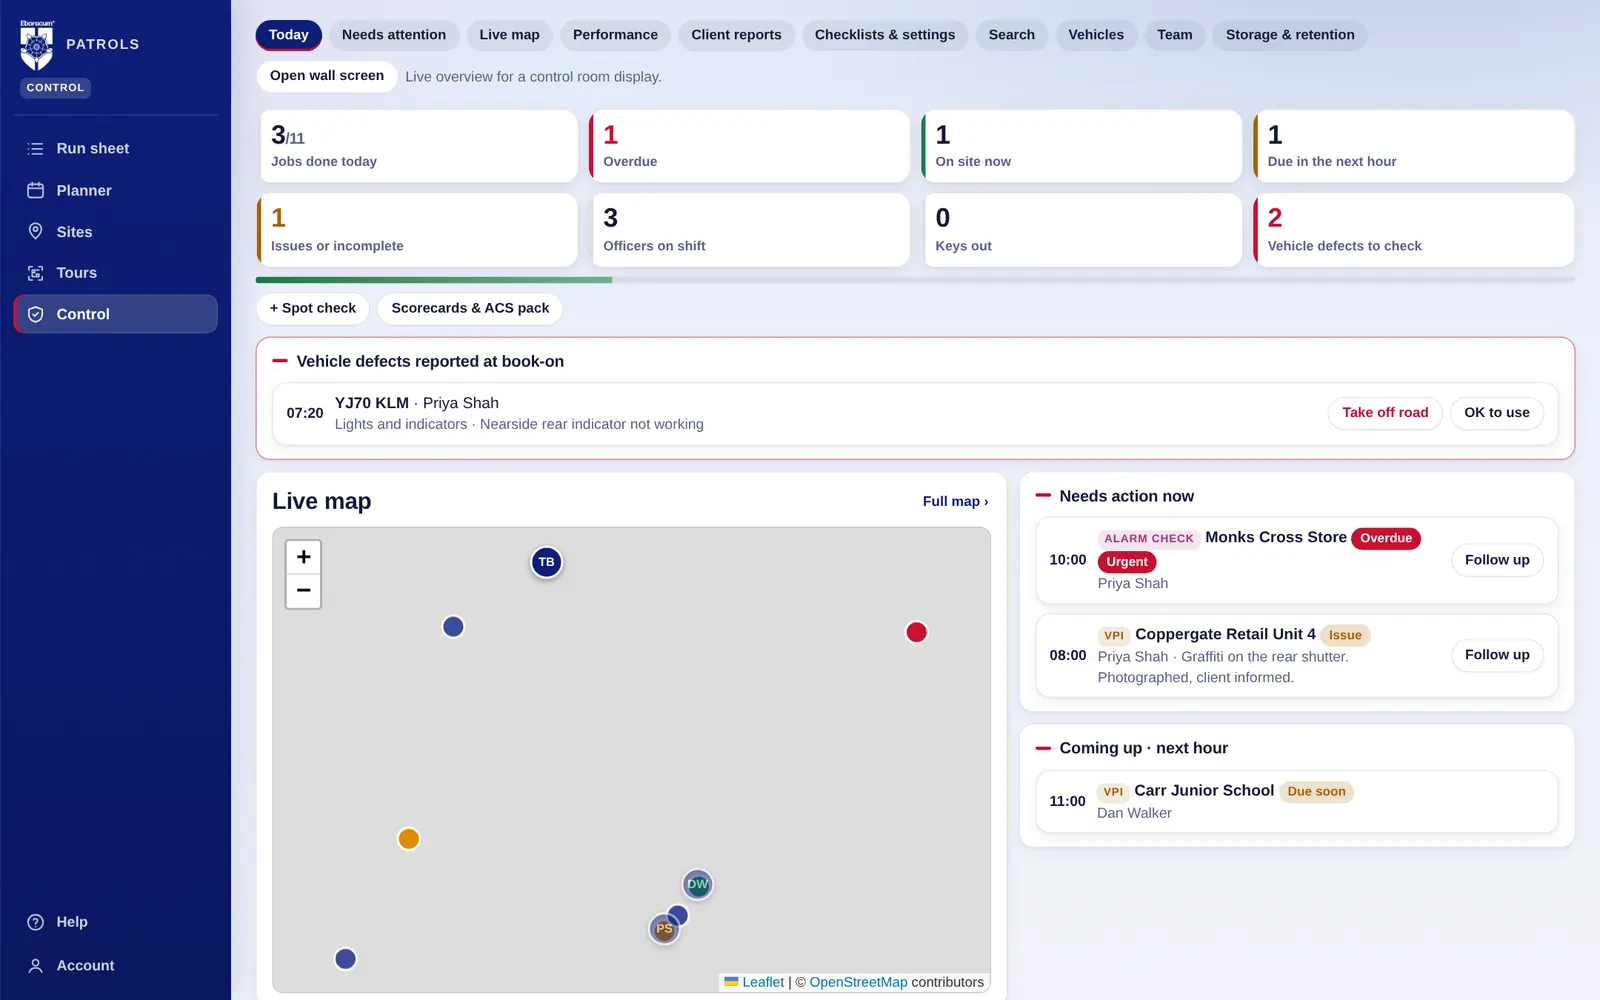Screen dimensions: 1600x1000
Task: Follow up Coppergate Retail Unit 4
Action: point(1497,655)
